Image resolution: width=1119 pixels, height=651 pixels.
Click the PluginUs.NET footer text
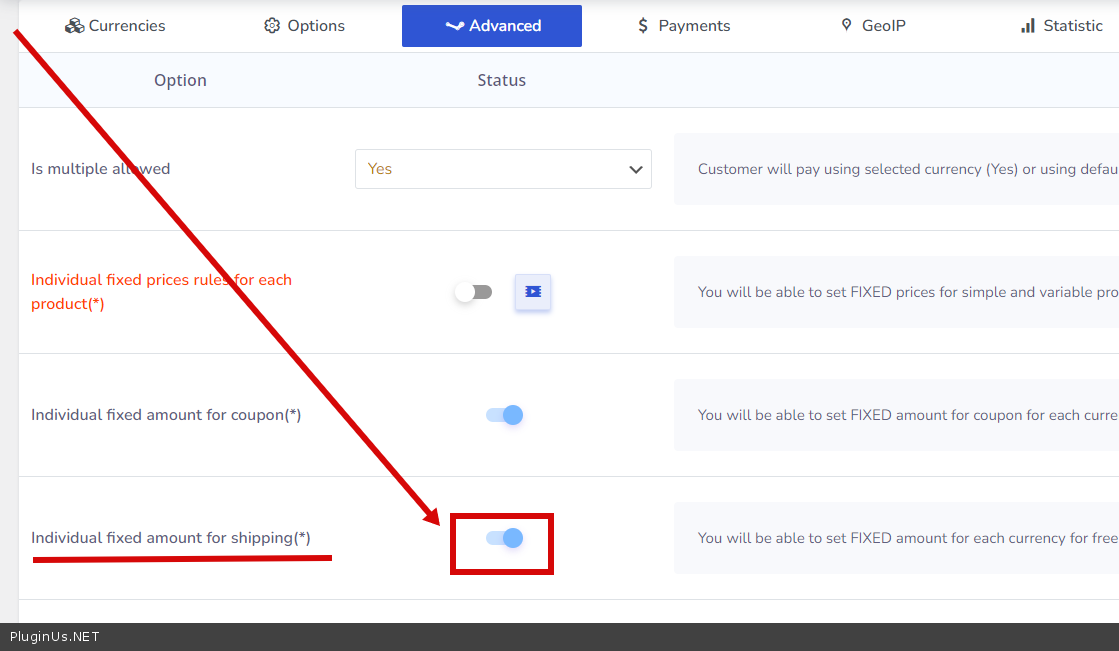click(x=55, y=637)
